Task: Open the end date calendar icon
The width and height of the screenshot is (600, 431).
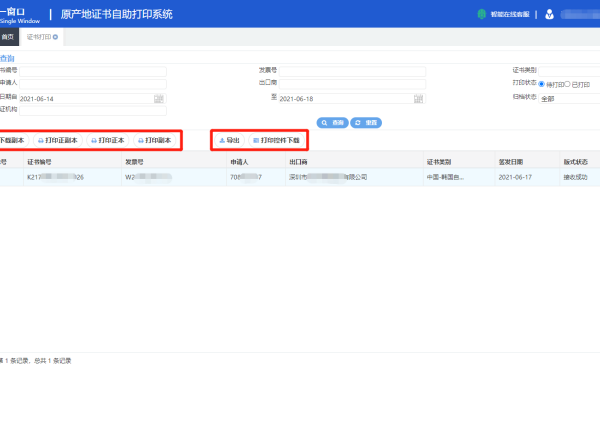Action: tap(418, 98)
